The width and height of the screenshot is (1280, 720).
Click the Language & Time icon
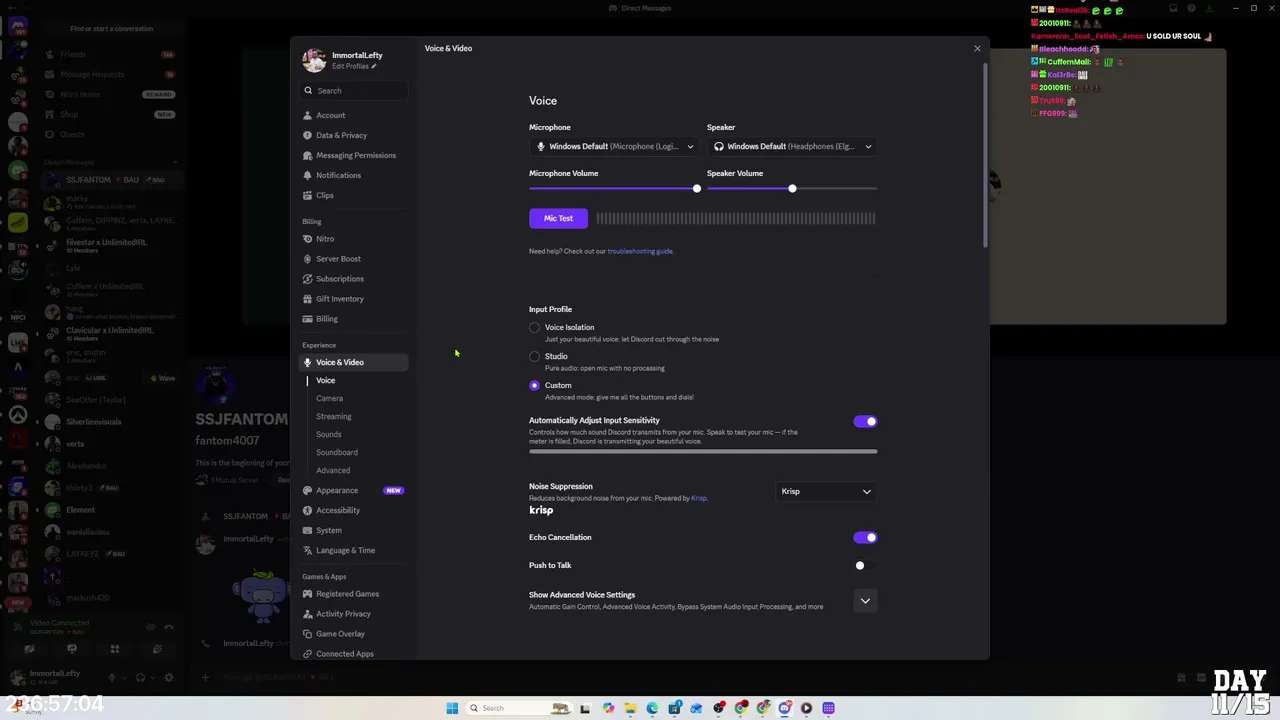[x=308, y=550]
